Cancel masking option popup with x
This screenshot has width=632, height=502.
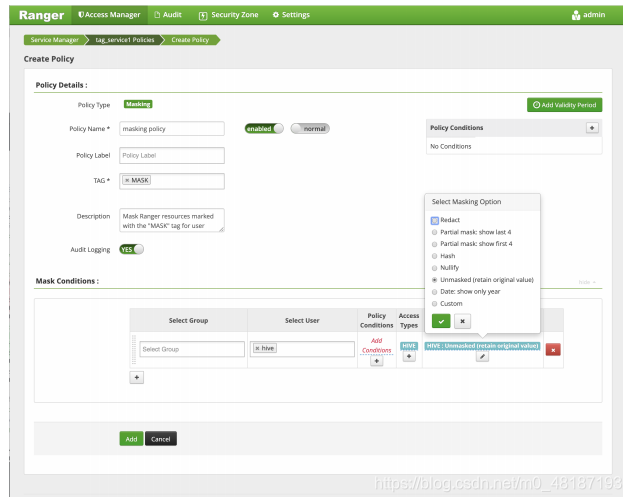point(462,321)
